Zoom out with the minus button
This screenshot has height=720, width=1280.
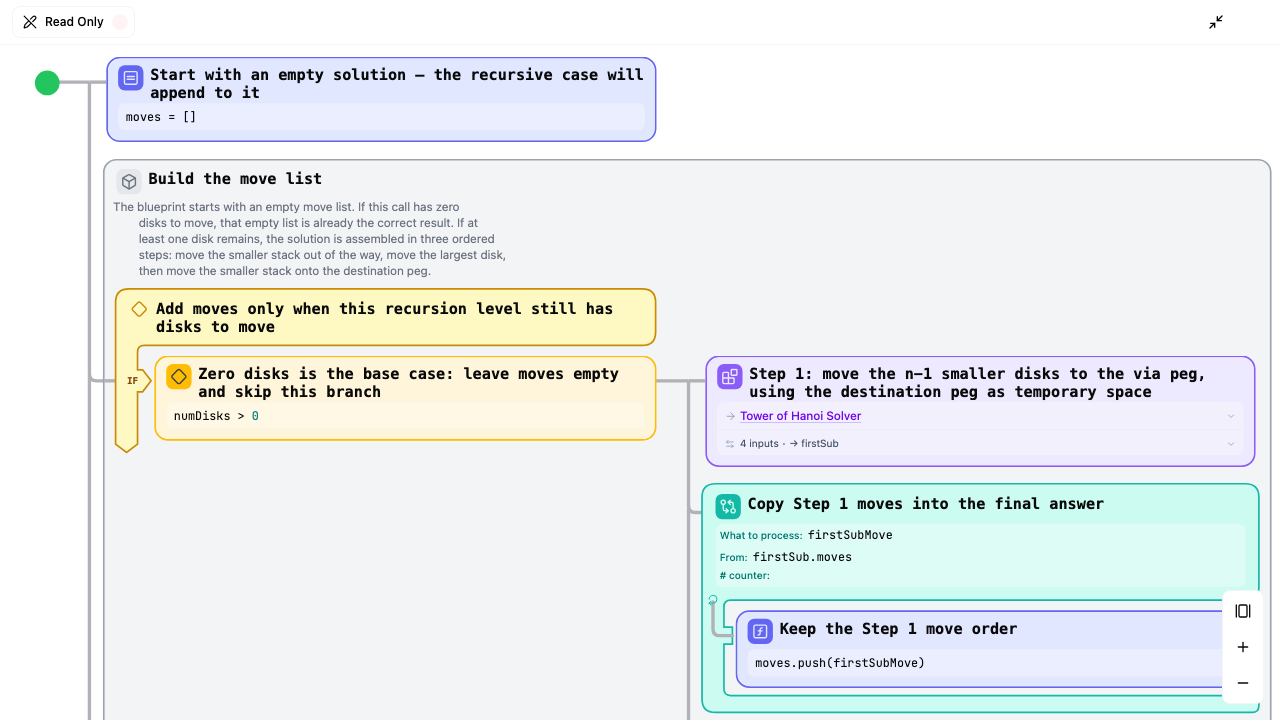point(1243,683)
